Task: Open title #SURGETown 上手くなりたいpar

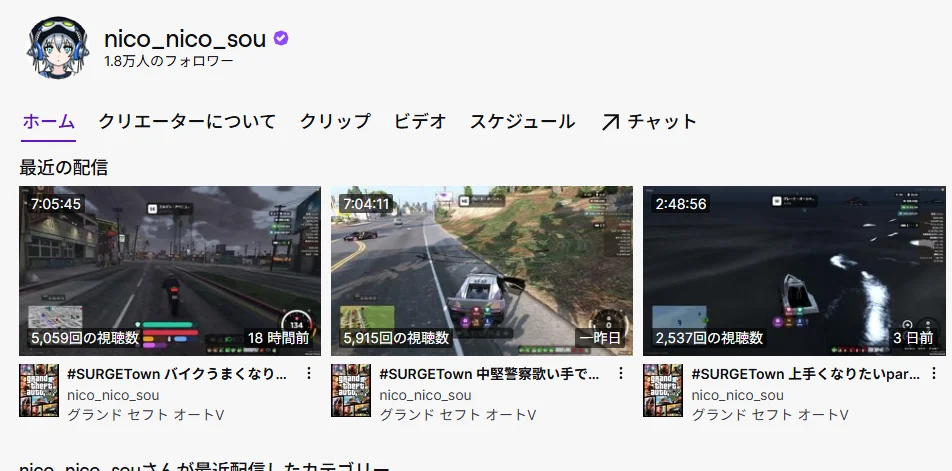Action: [806, 374]
